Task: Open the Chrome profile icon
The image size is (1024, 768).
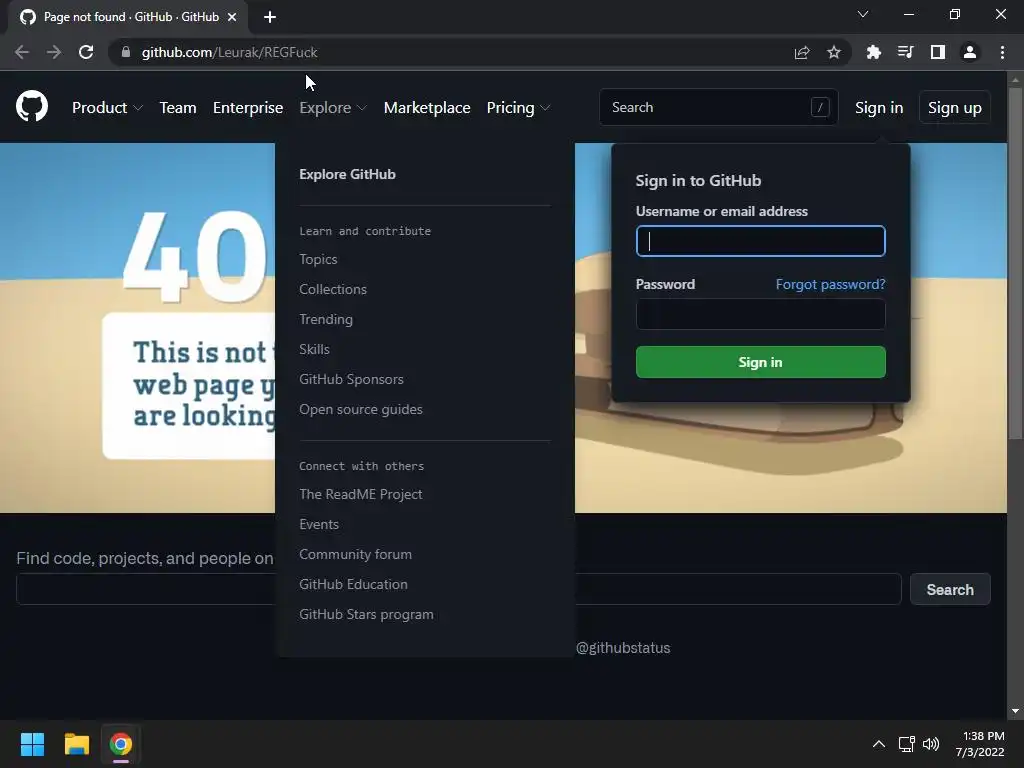Action: (970, 52)
